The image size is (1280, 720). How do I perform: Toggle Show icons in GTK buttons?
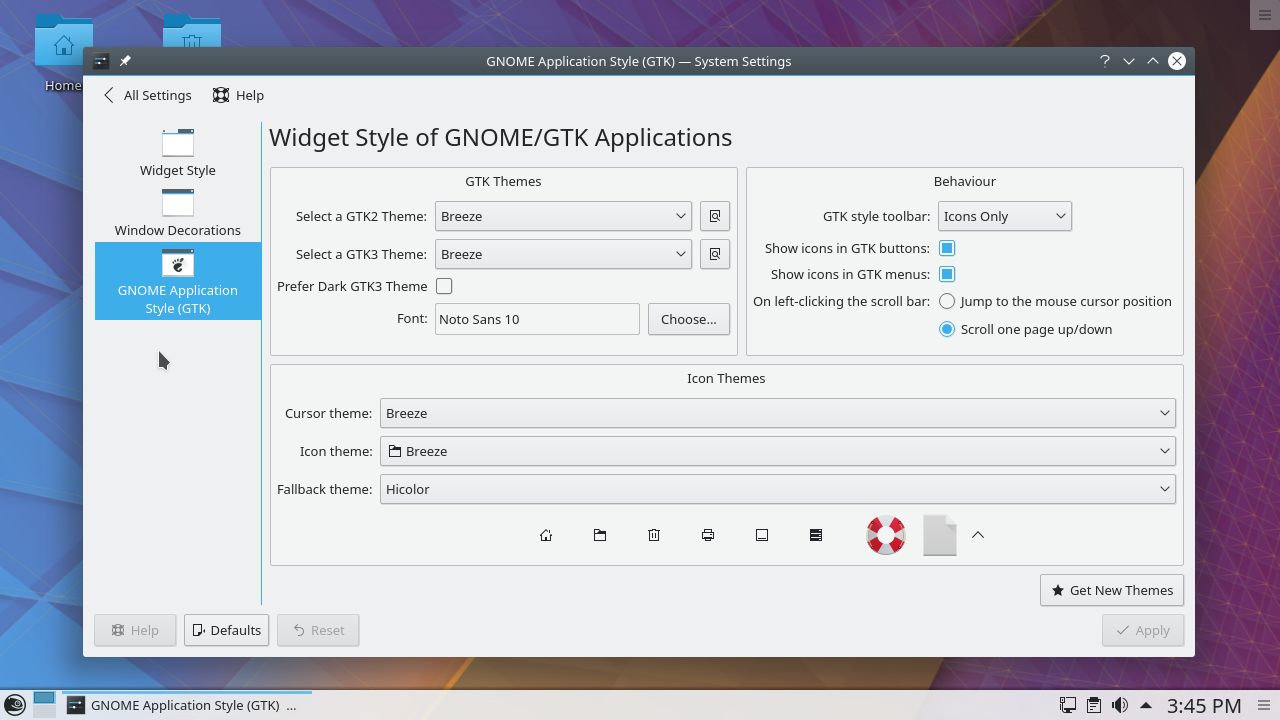click(947, 248)
